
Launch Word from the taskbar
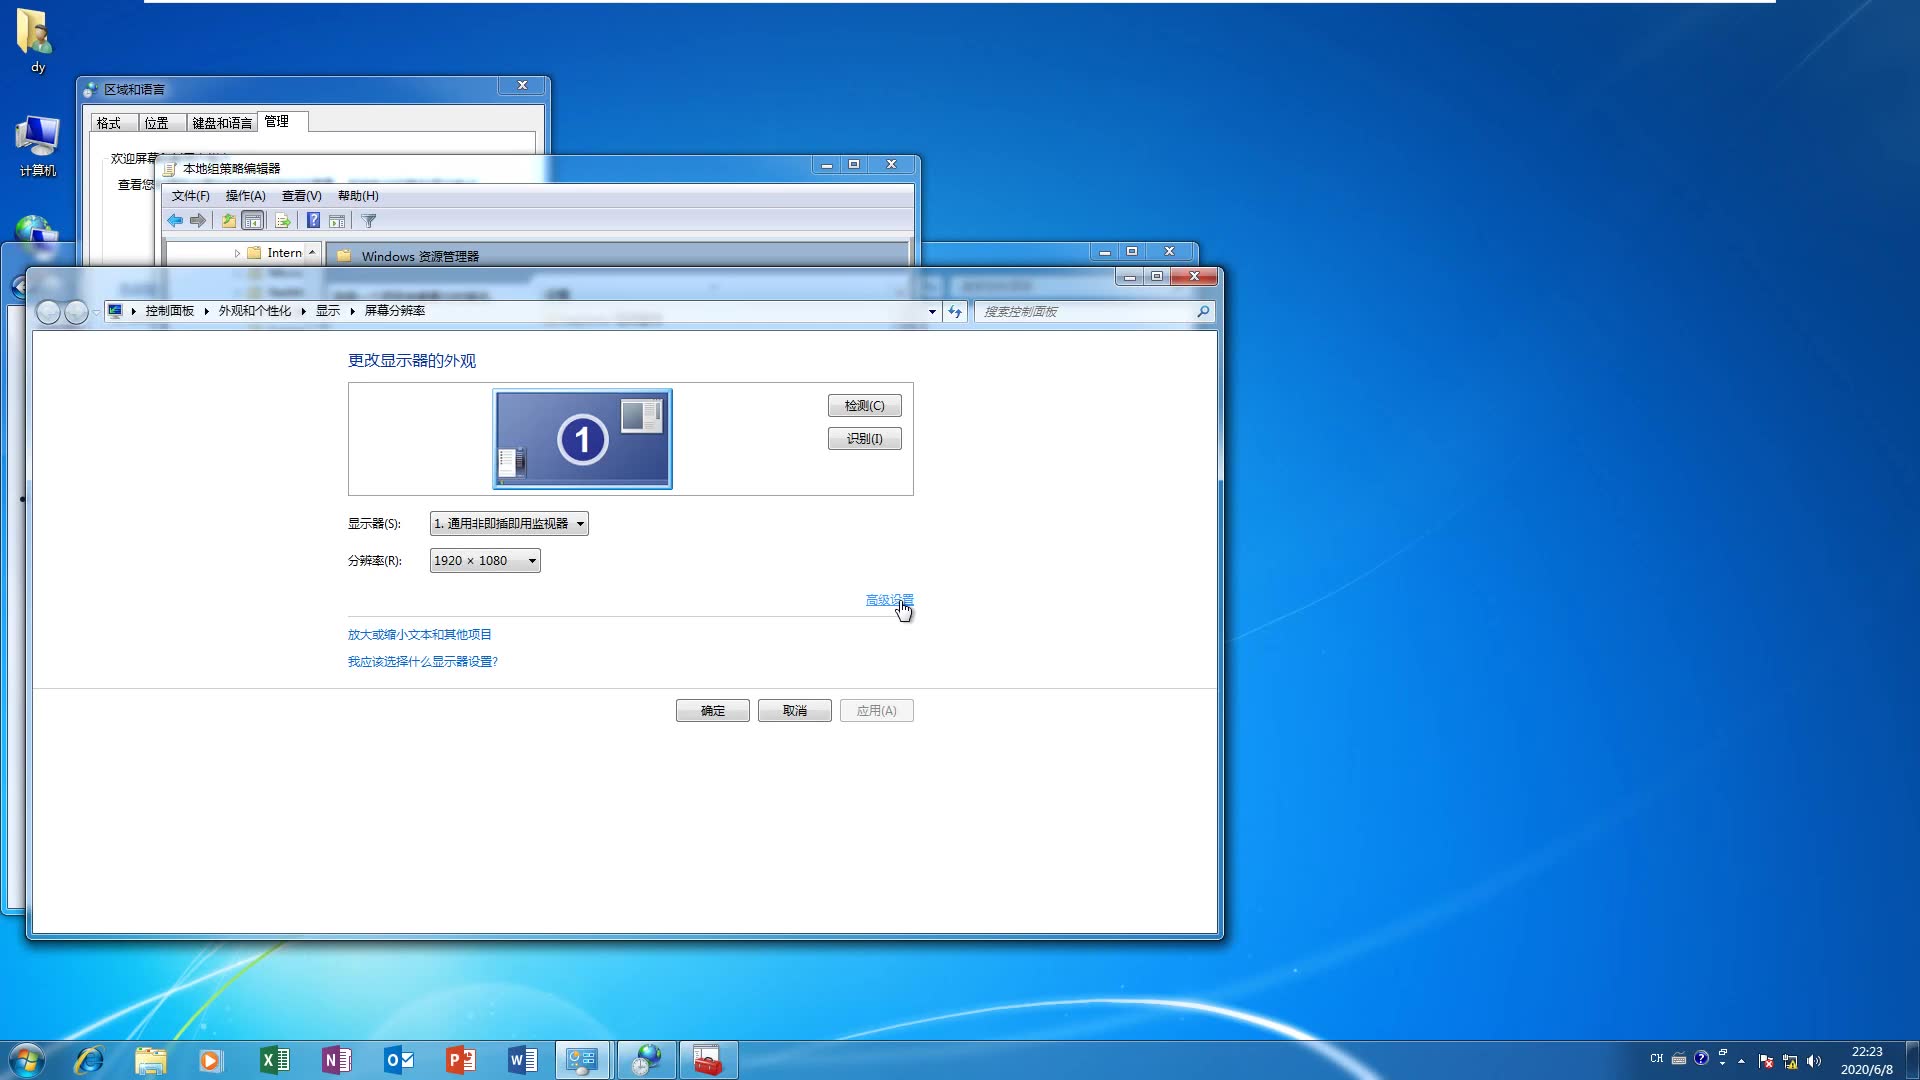tap(523, 1060)
